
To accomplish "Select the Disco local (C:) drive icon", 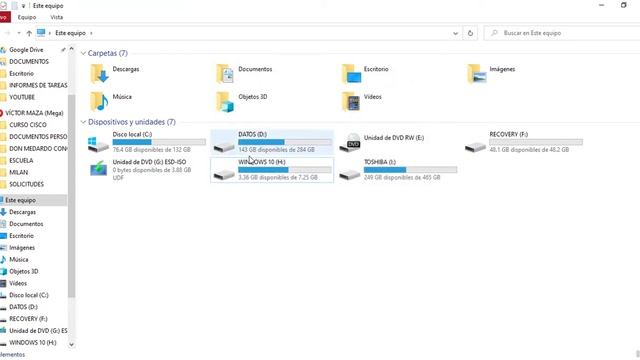I will tap(98, 144).
